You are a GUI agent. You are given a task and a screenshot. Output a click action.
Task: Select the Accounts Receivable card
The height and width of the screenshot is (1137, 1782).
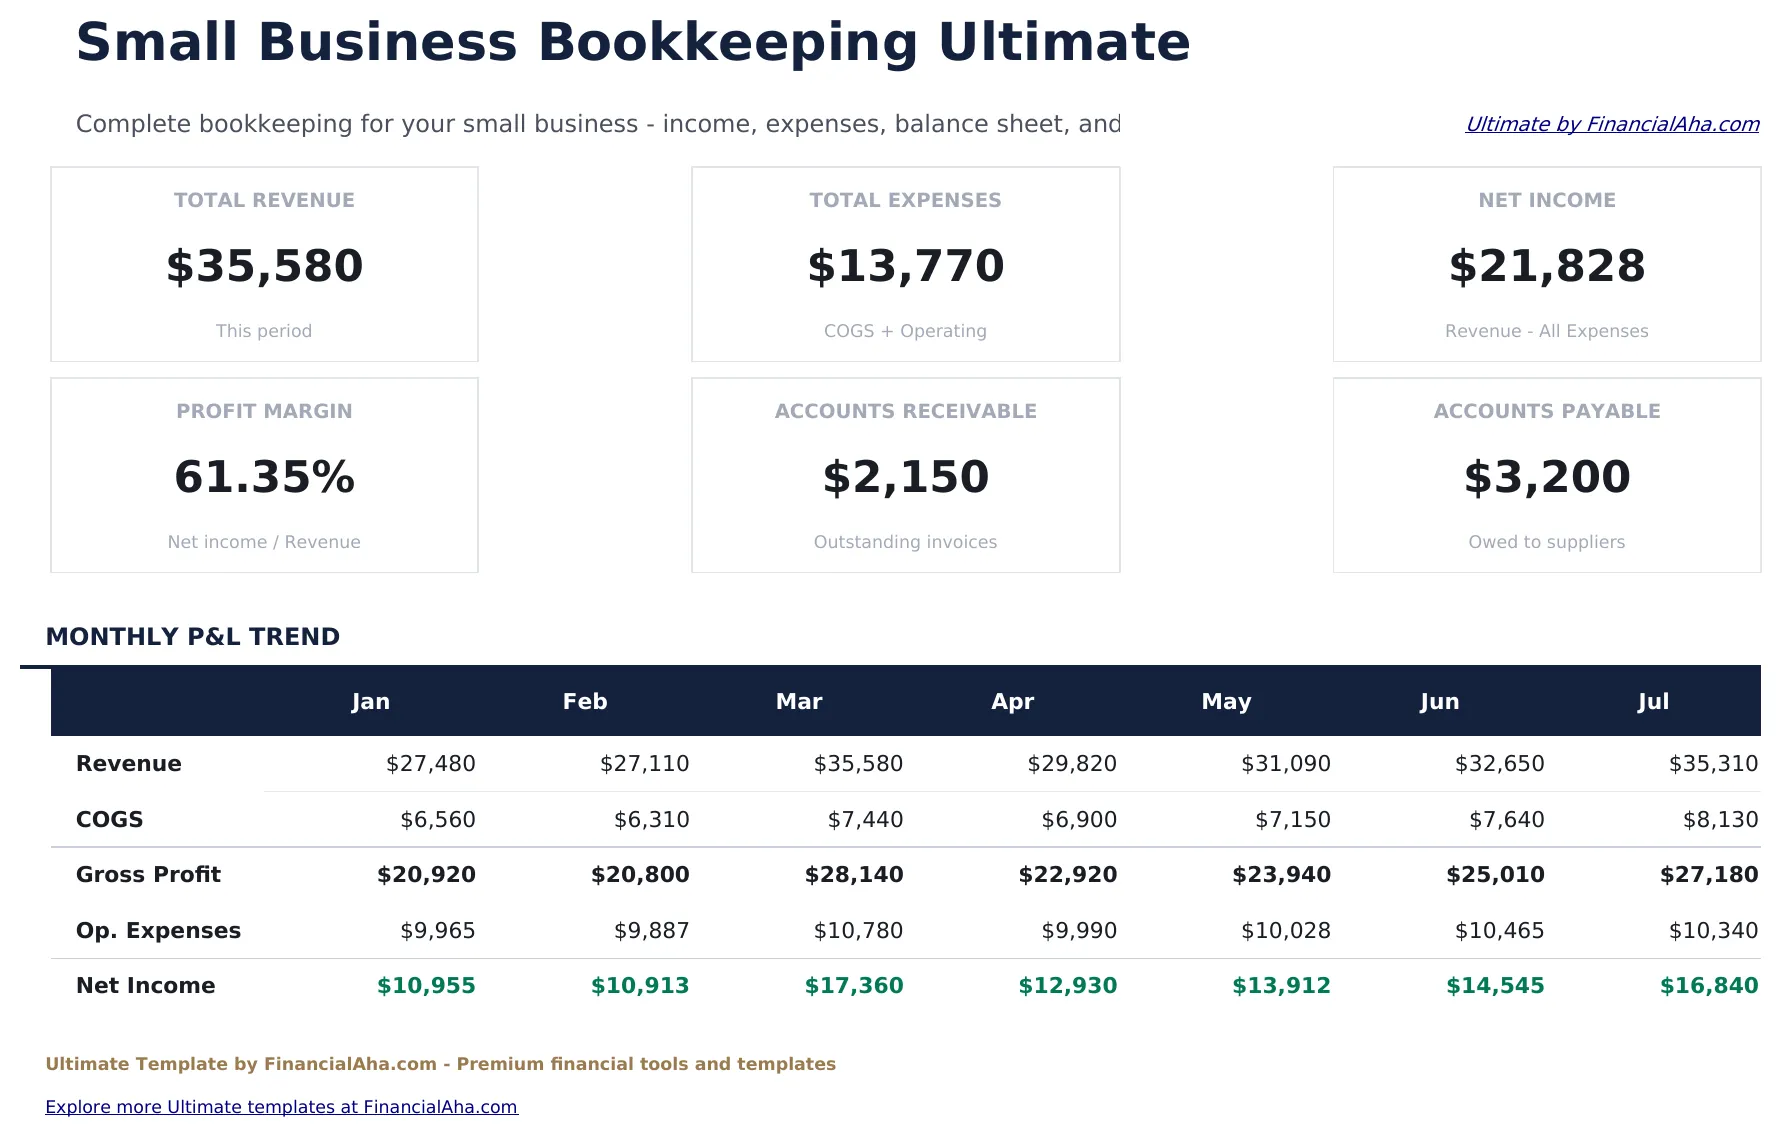pos(905,475)
